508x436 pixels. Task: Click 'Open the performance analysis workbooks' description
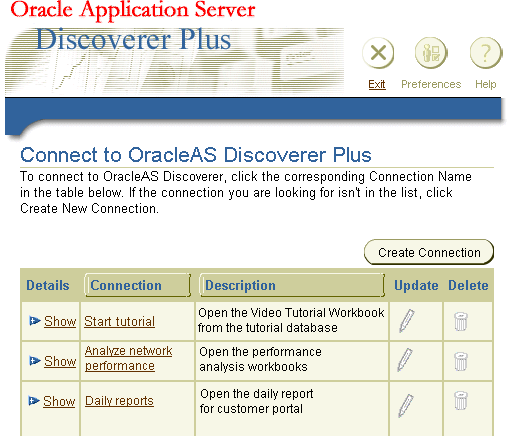tap(260, 359)
